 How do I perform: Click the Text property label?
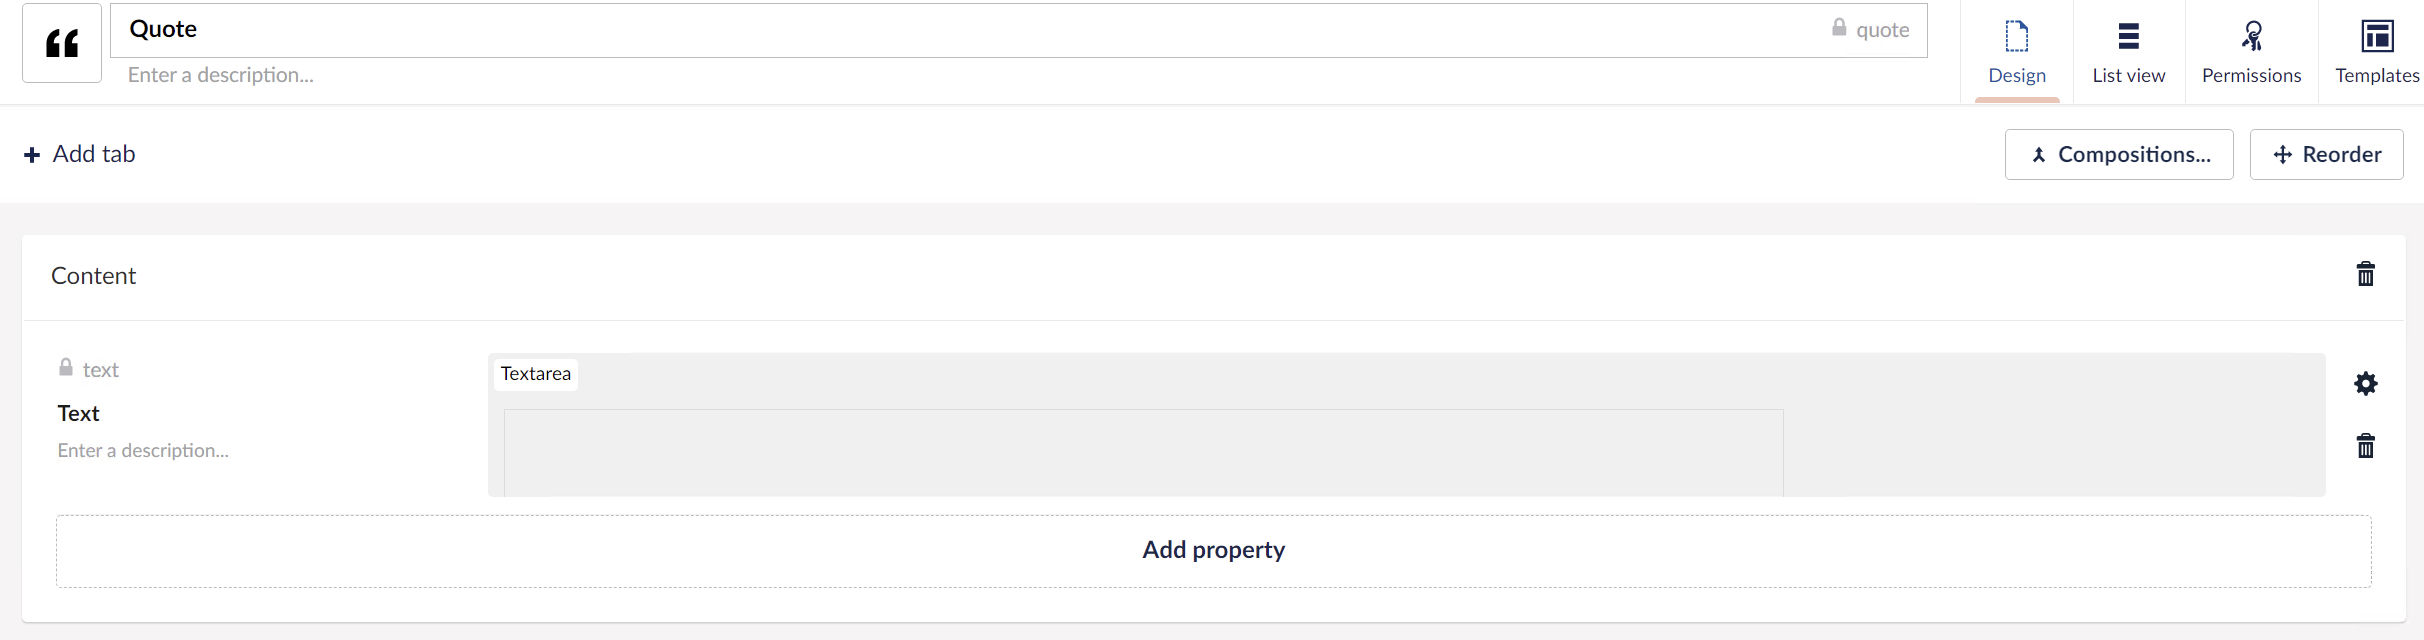click(79, 413)
